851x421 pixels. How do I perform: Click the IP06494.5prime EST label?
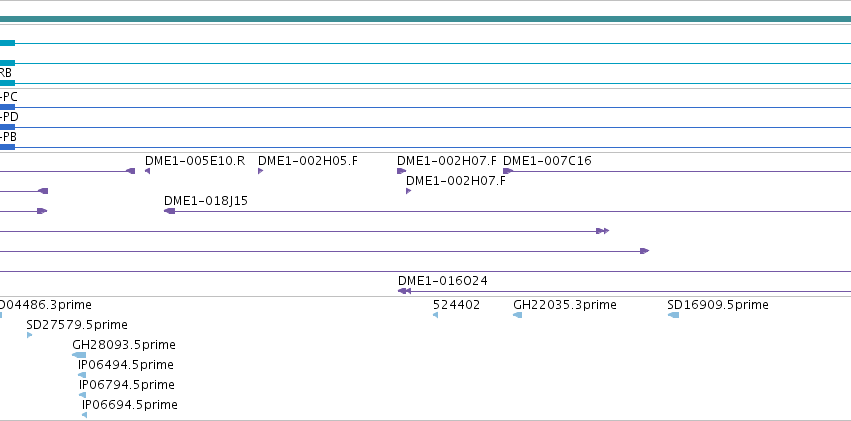tap(125, 365)
